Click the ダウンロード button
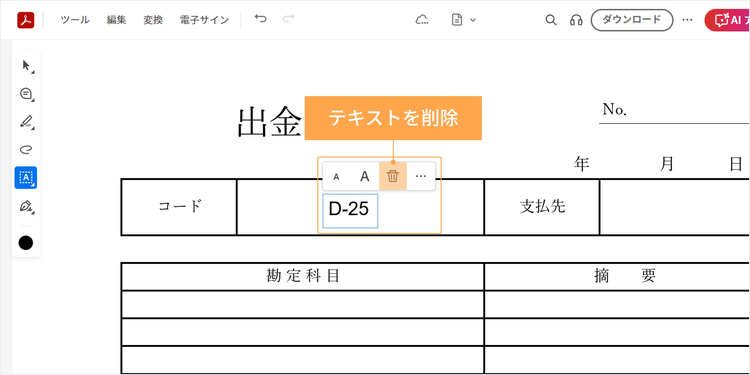The height and width of the screenshot is (375, 750). pyautogui.click(x=632, y=20)
